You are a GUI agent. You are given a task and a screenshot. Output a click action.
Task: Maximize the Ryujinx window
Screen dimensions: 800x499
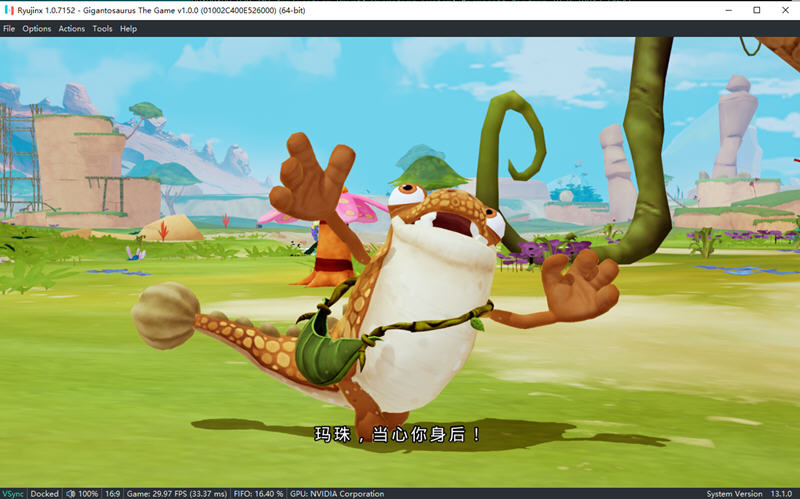pyautogui.click(x=757, y=10)
